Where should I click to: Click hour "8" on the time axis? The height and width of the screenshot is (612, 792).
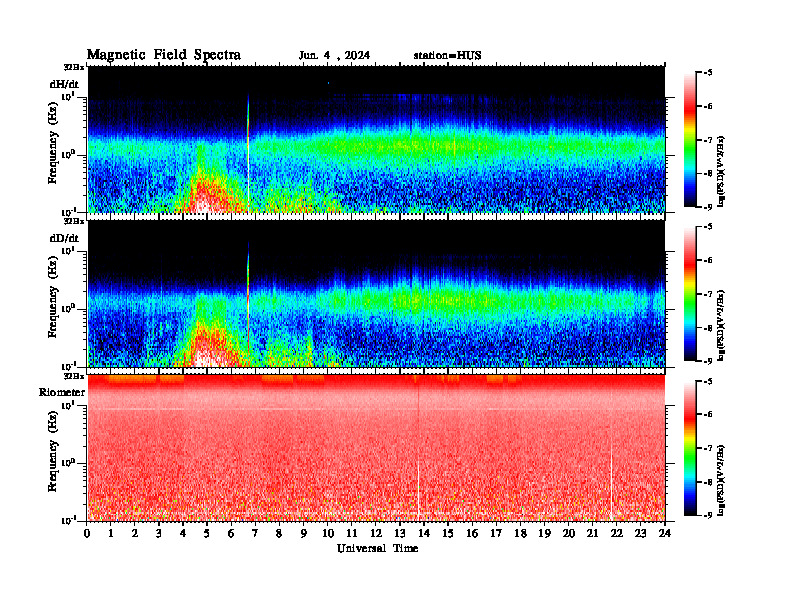(x=279, y=533)
